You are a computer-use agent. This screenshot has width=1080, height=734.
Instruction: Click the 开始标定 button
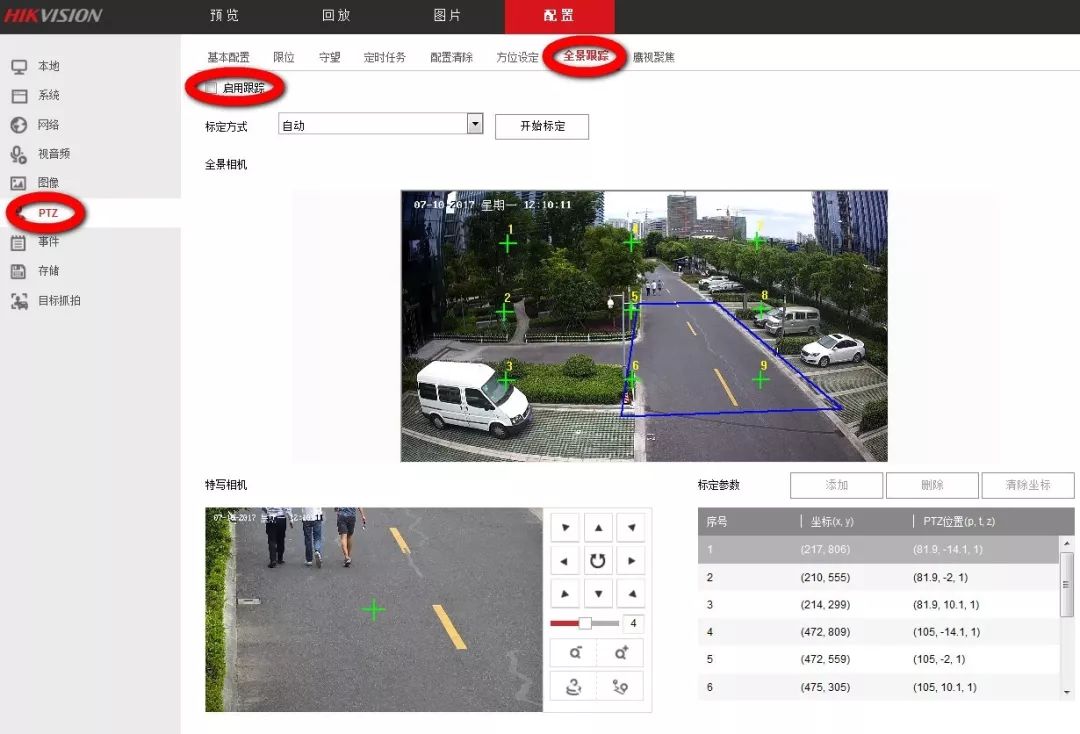[x=542, y=126]
